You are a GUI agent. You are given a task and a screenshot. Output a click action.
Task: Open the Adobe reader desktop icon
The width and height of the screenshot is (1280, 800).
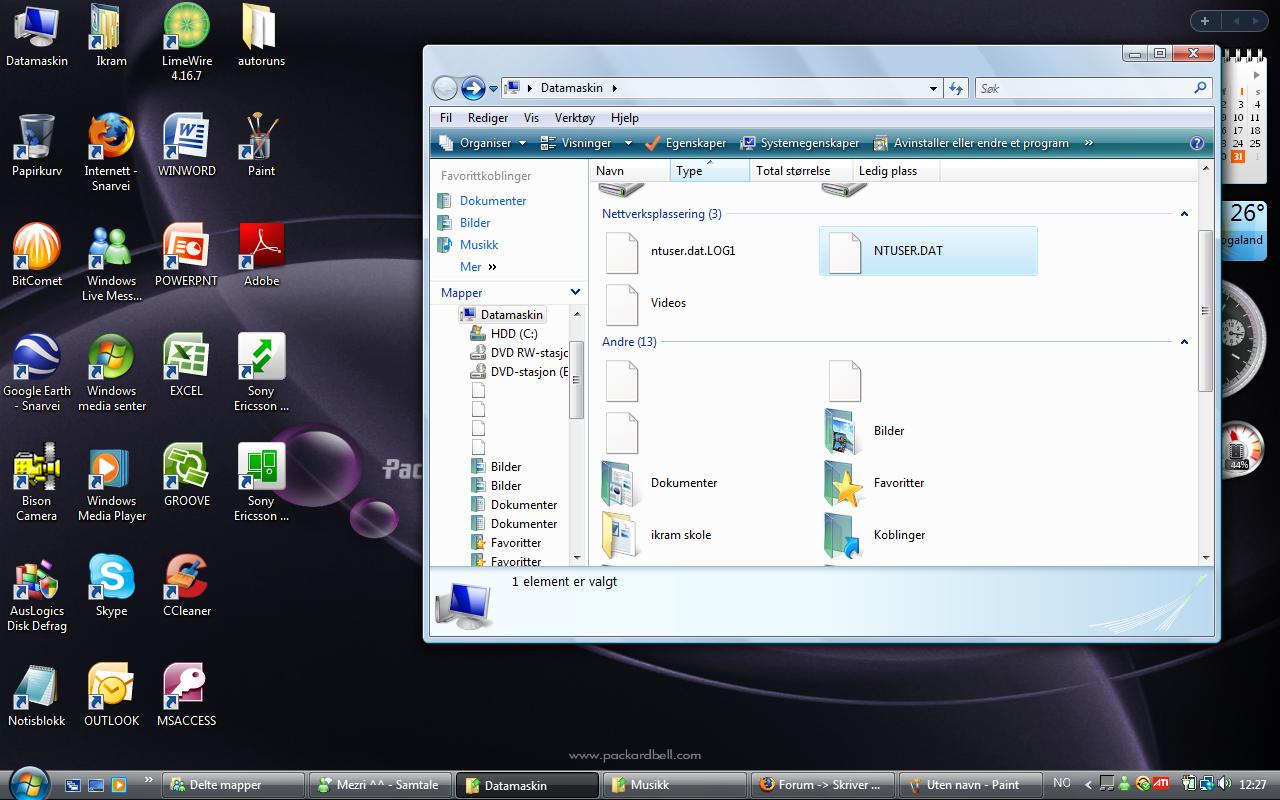(261, 256)
